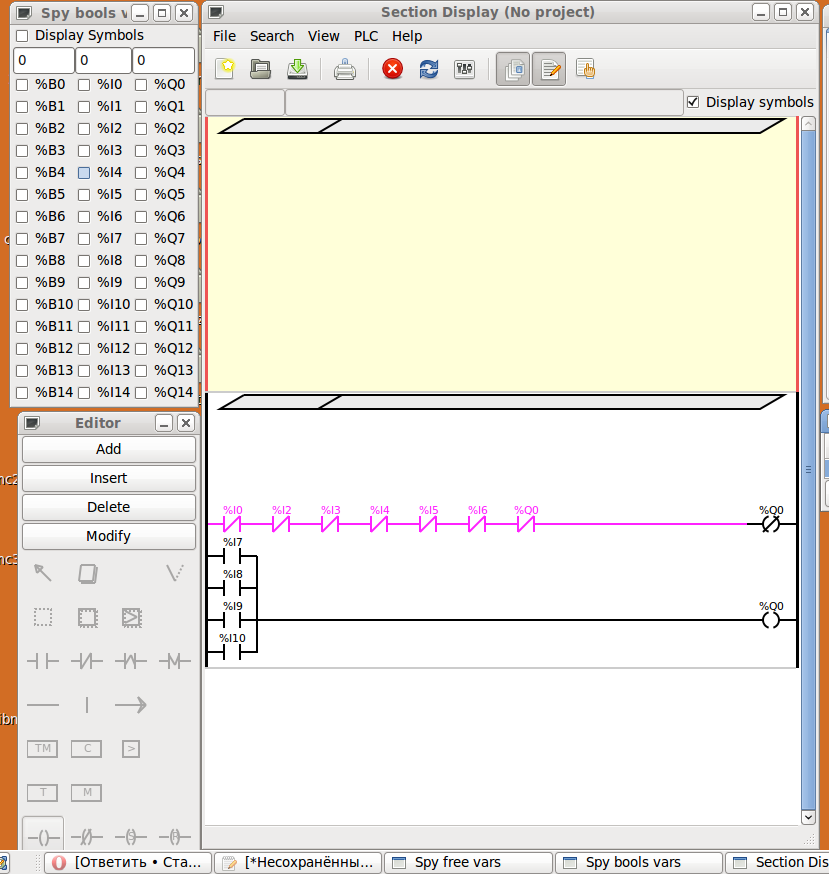Select the pointer arrow tool in Editor
The image size is (829, 874).
[x=43, y=573]
